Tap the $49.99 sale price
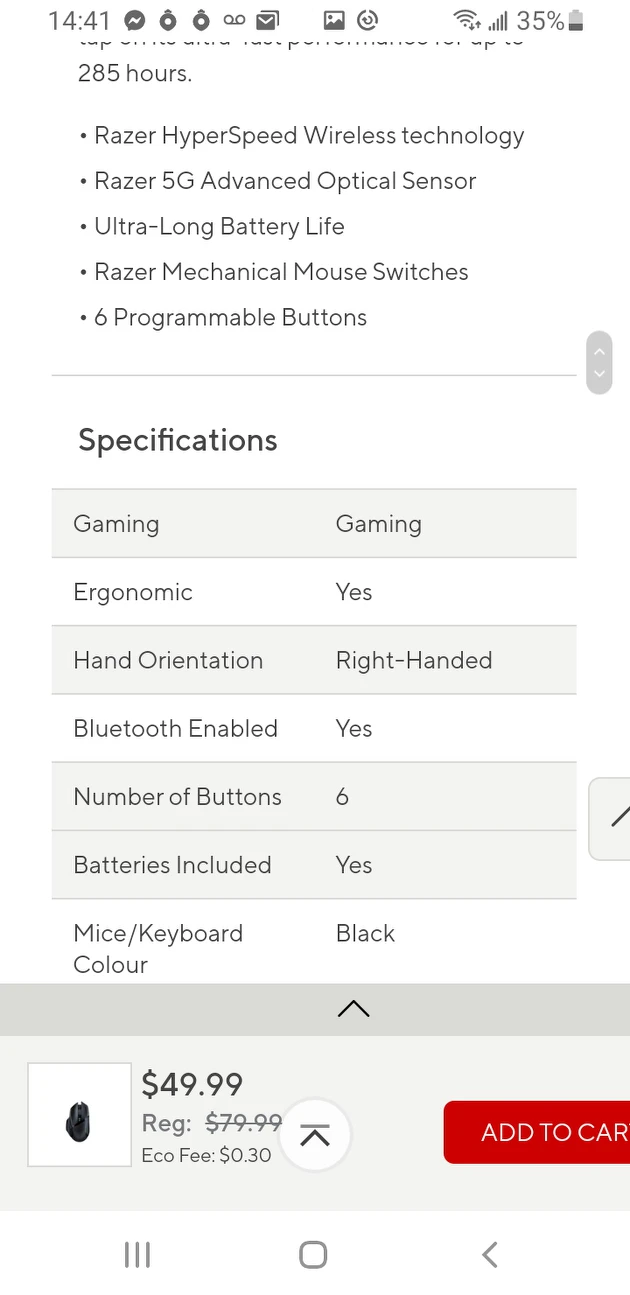The width and height of the screenshot is (630, 1295). 192,1084
